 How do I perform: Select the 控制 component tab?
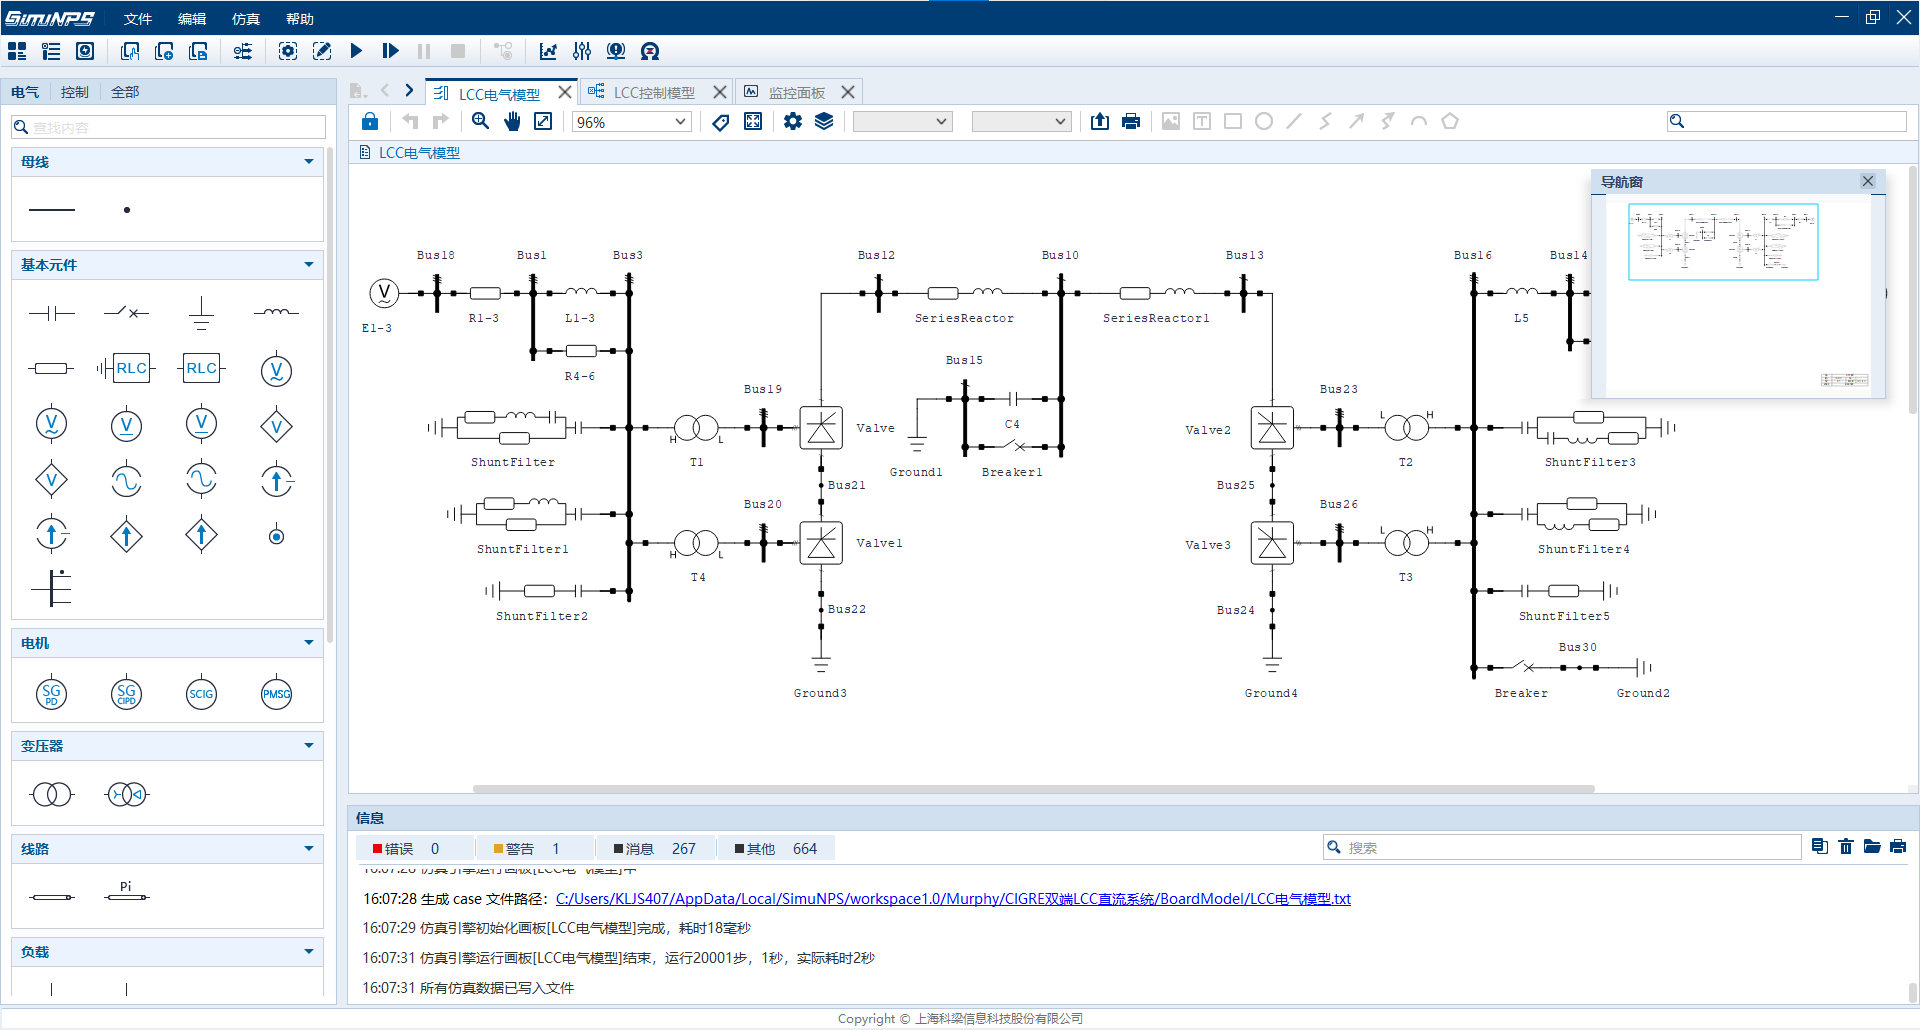[75, 92]
